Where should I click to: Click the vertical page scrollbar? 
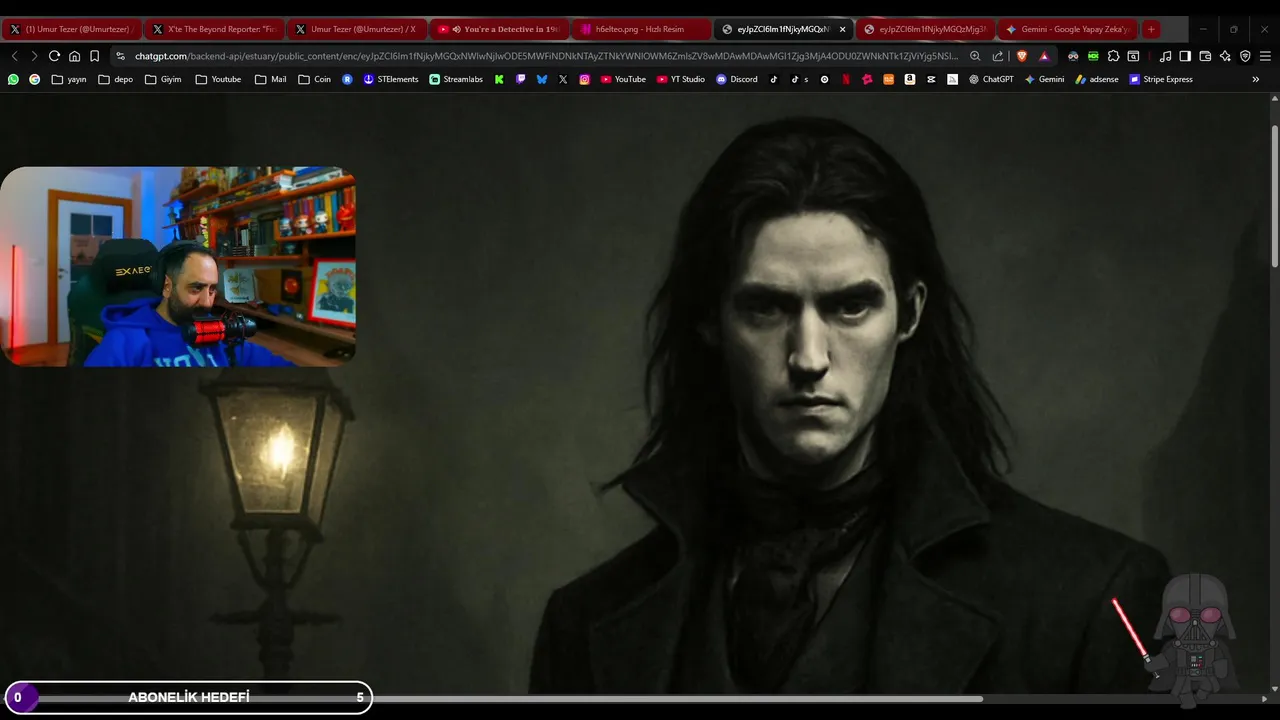coord(1274,195)
